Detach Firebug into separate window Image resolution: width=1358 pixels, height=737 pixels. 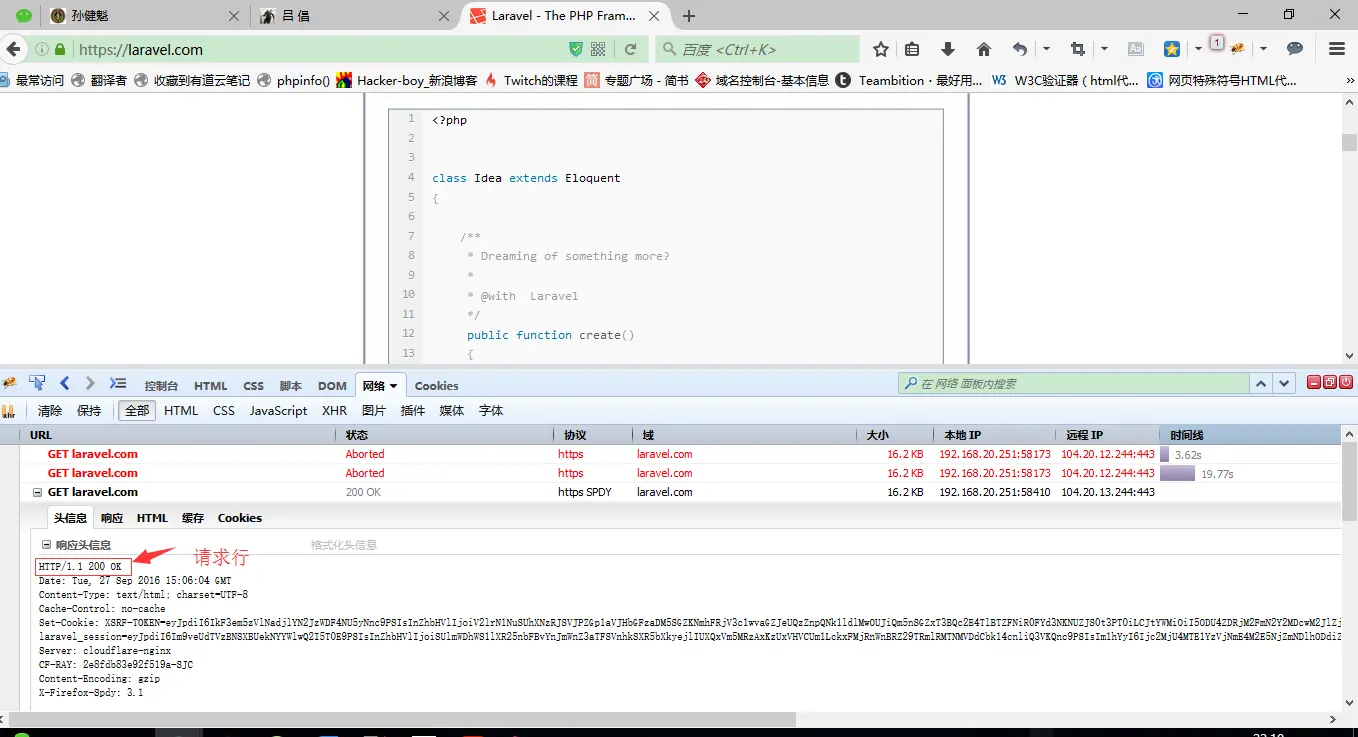pyautogui.click(x=1330, y=382)
